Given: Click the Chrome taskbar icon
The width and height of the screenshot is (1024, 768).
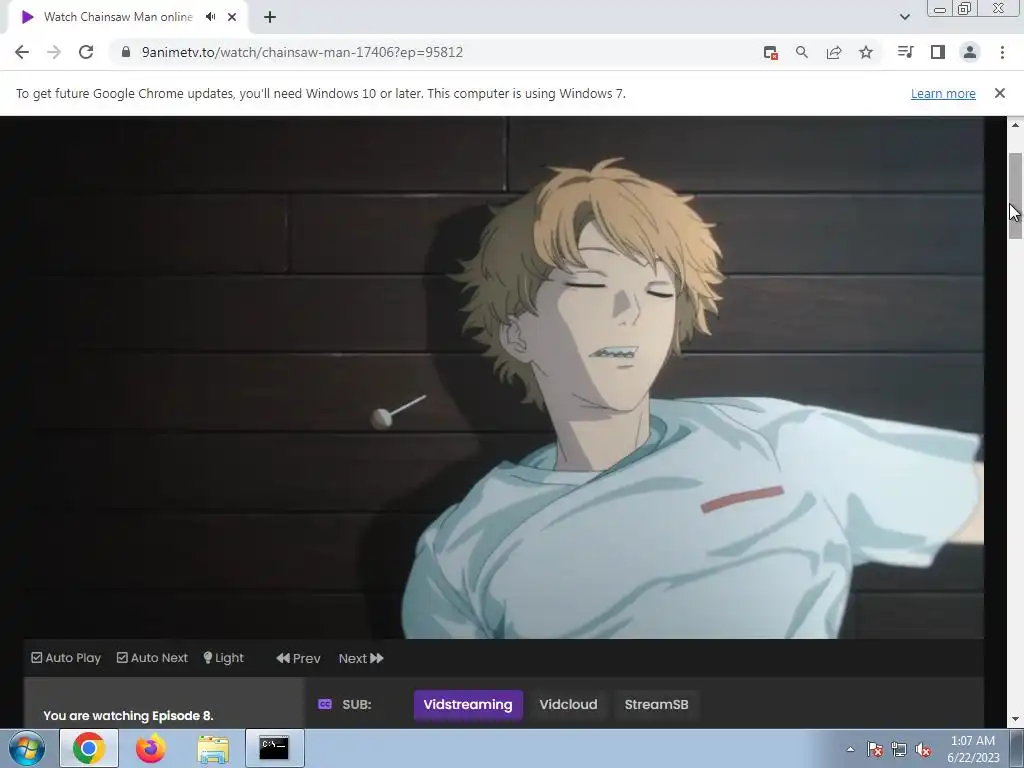Looking at the screenshot, I should [x=89, y=748].
